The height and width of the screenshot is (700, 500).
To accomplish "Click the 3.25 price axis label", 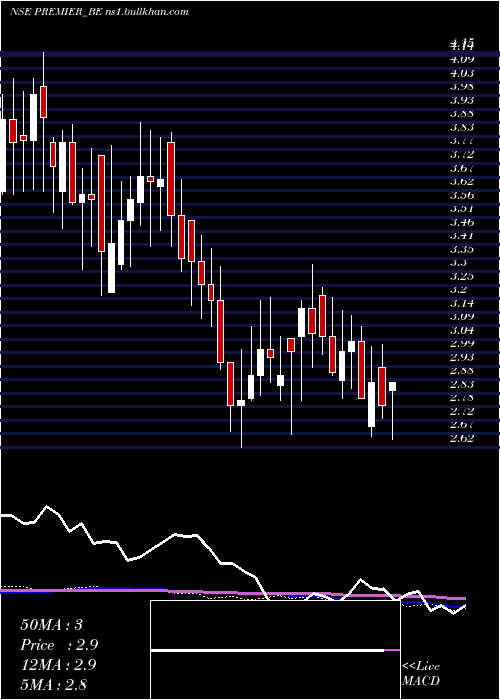I will tap(462, 276).
